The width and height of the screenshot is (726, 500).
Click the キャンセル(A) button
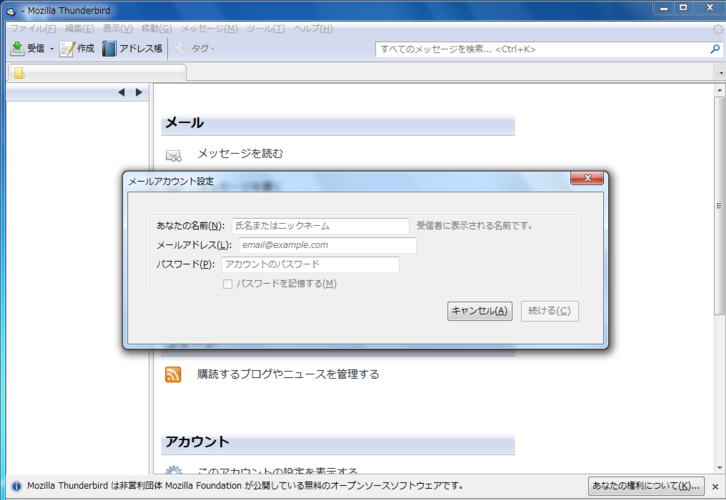(x=480, y=311)
